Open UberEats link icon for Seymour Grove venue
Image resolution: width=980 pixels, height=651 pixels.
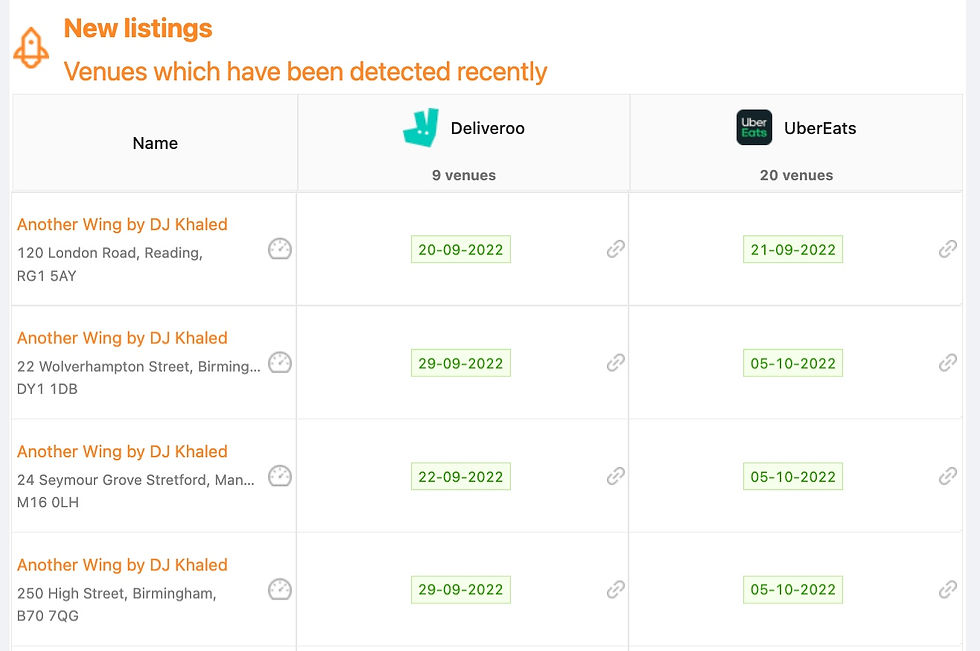(948, 476)
